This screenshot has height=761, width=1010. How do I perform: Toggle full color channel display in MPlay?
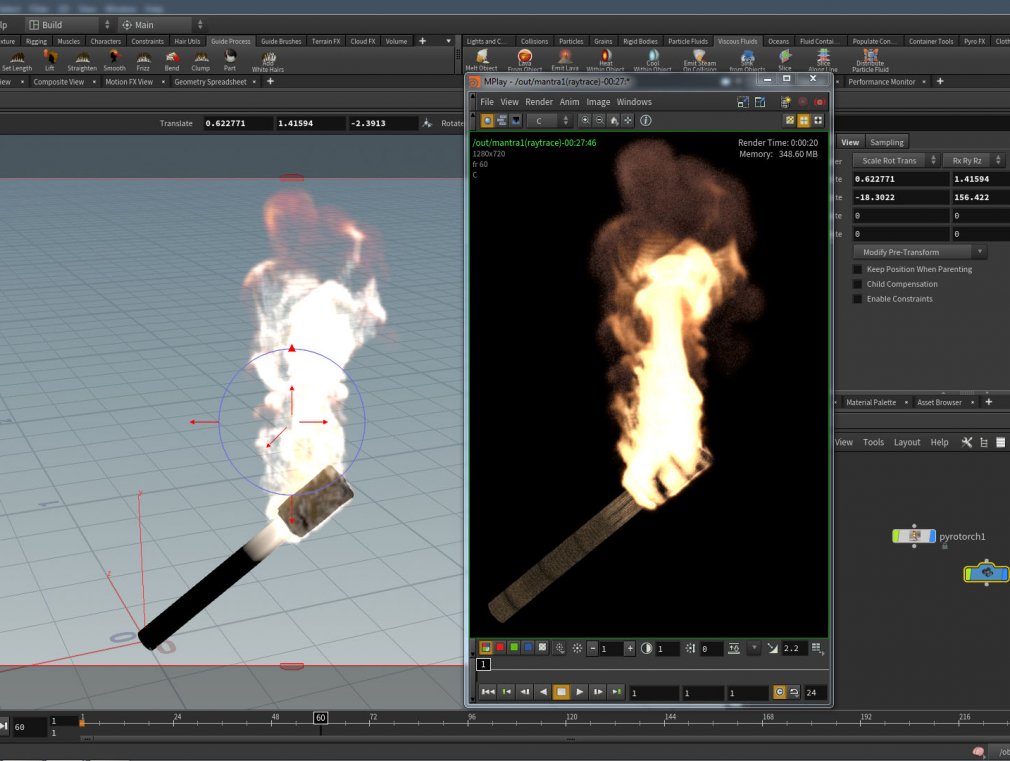coord(486,648)
